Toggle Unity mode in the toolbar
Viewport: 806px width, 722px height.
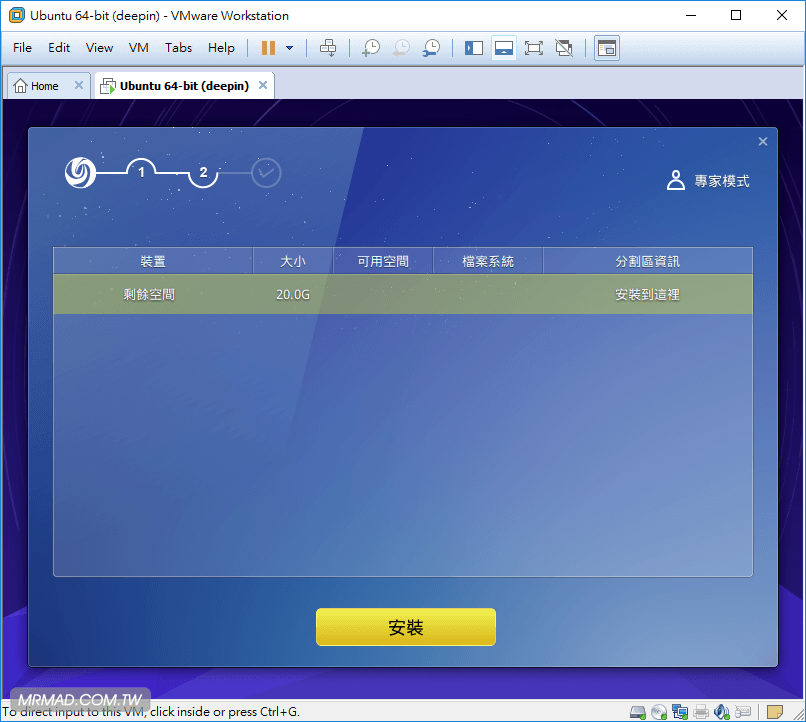[x=564, y=48]
